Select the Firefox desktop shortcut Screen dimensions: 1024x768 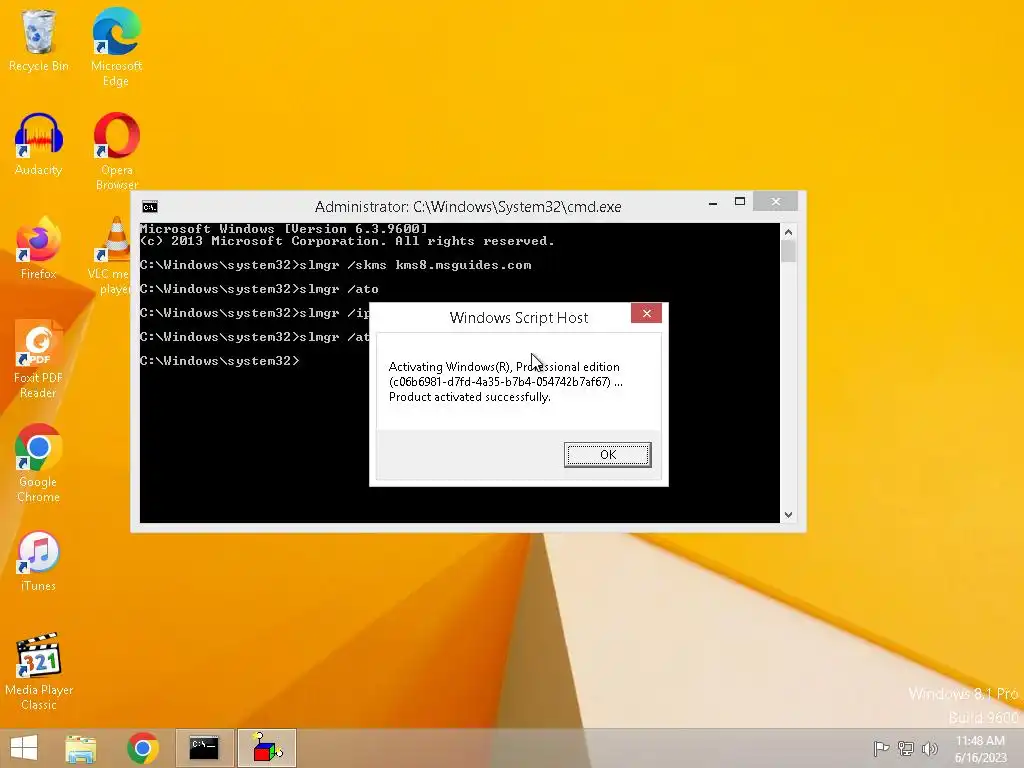39,248
